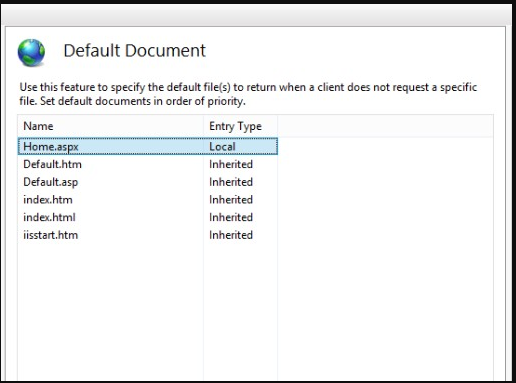The width and height of the screenshot is (516, 383).
Task: Sort list by Entry Type header
Action: (x=240, y=126)
